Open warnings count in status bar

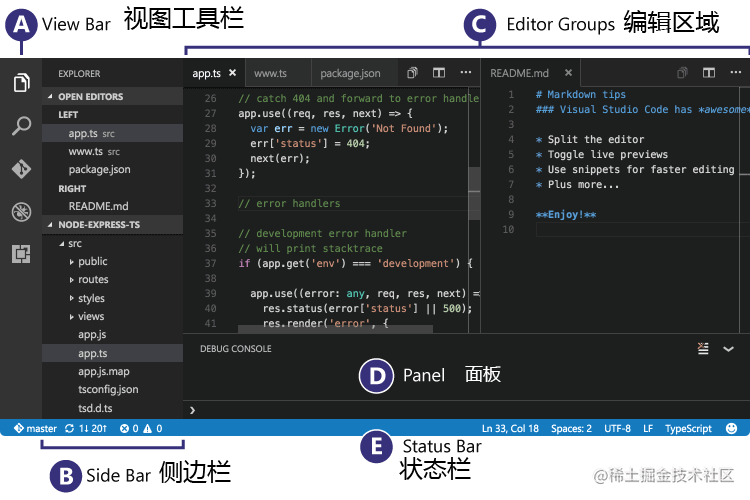[153, 428]
